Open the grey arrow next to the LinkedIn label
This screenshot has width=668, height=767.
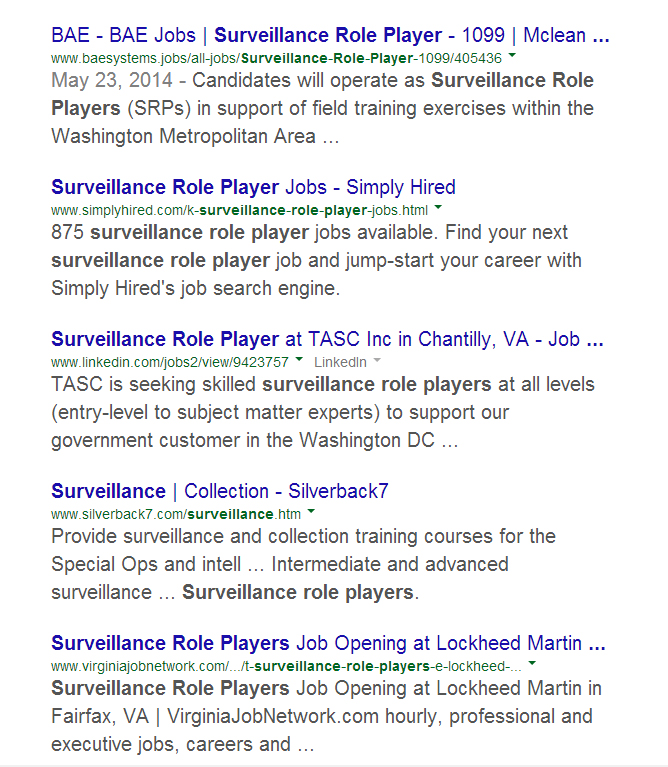(x=378, y=361)
